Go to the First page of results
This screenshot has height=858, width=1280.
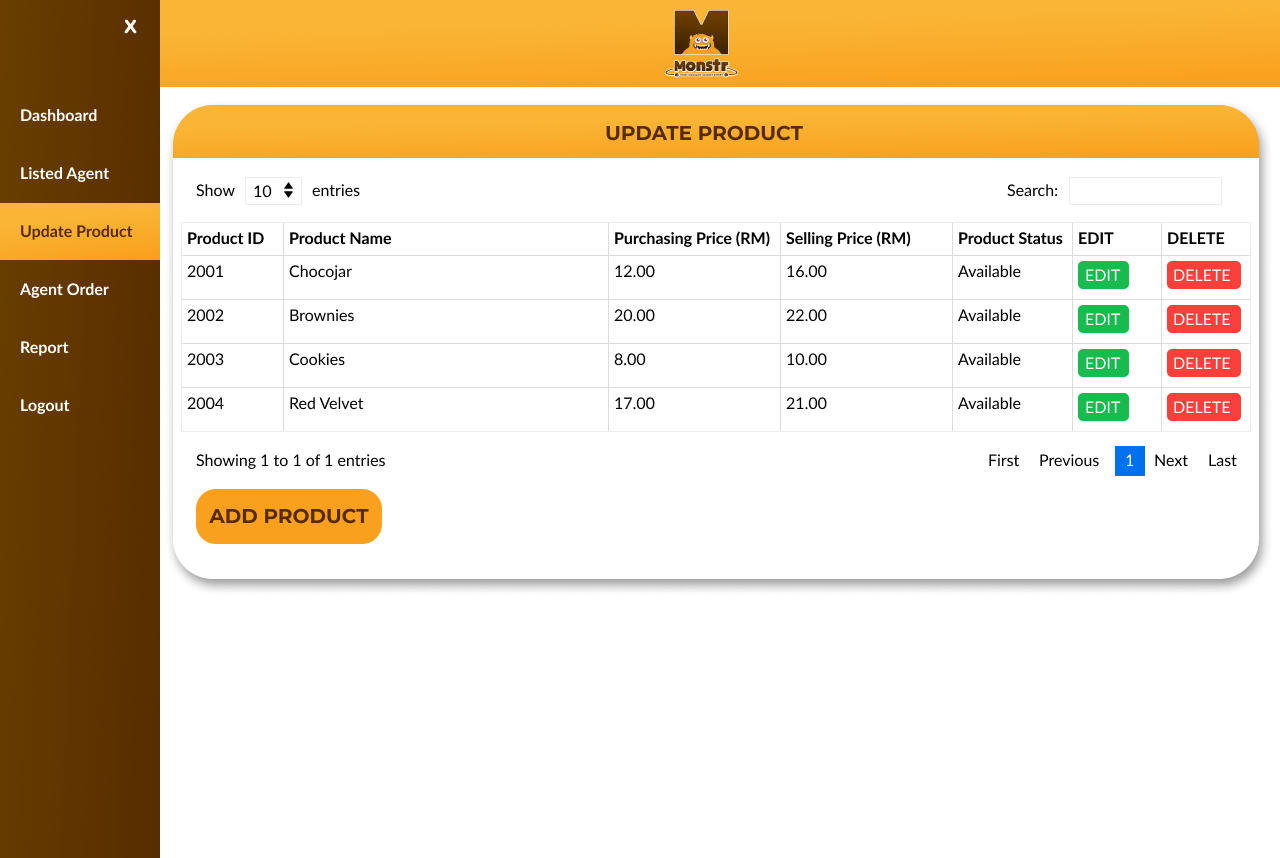coord(1003,460)
